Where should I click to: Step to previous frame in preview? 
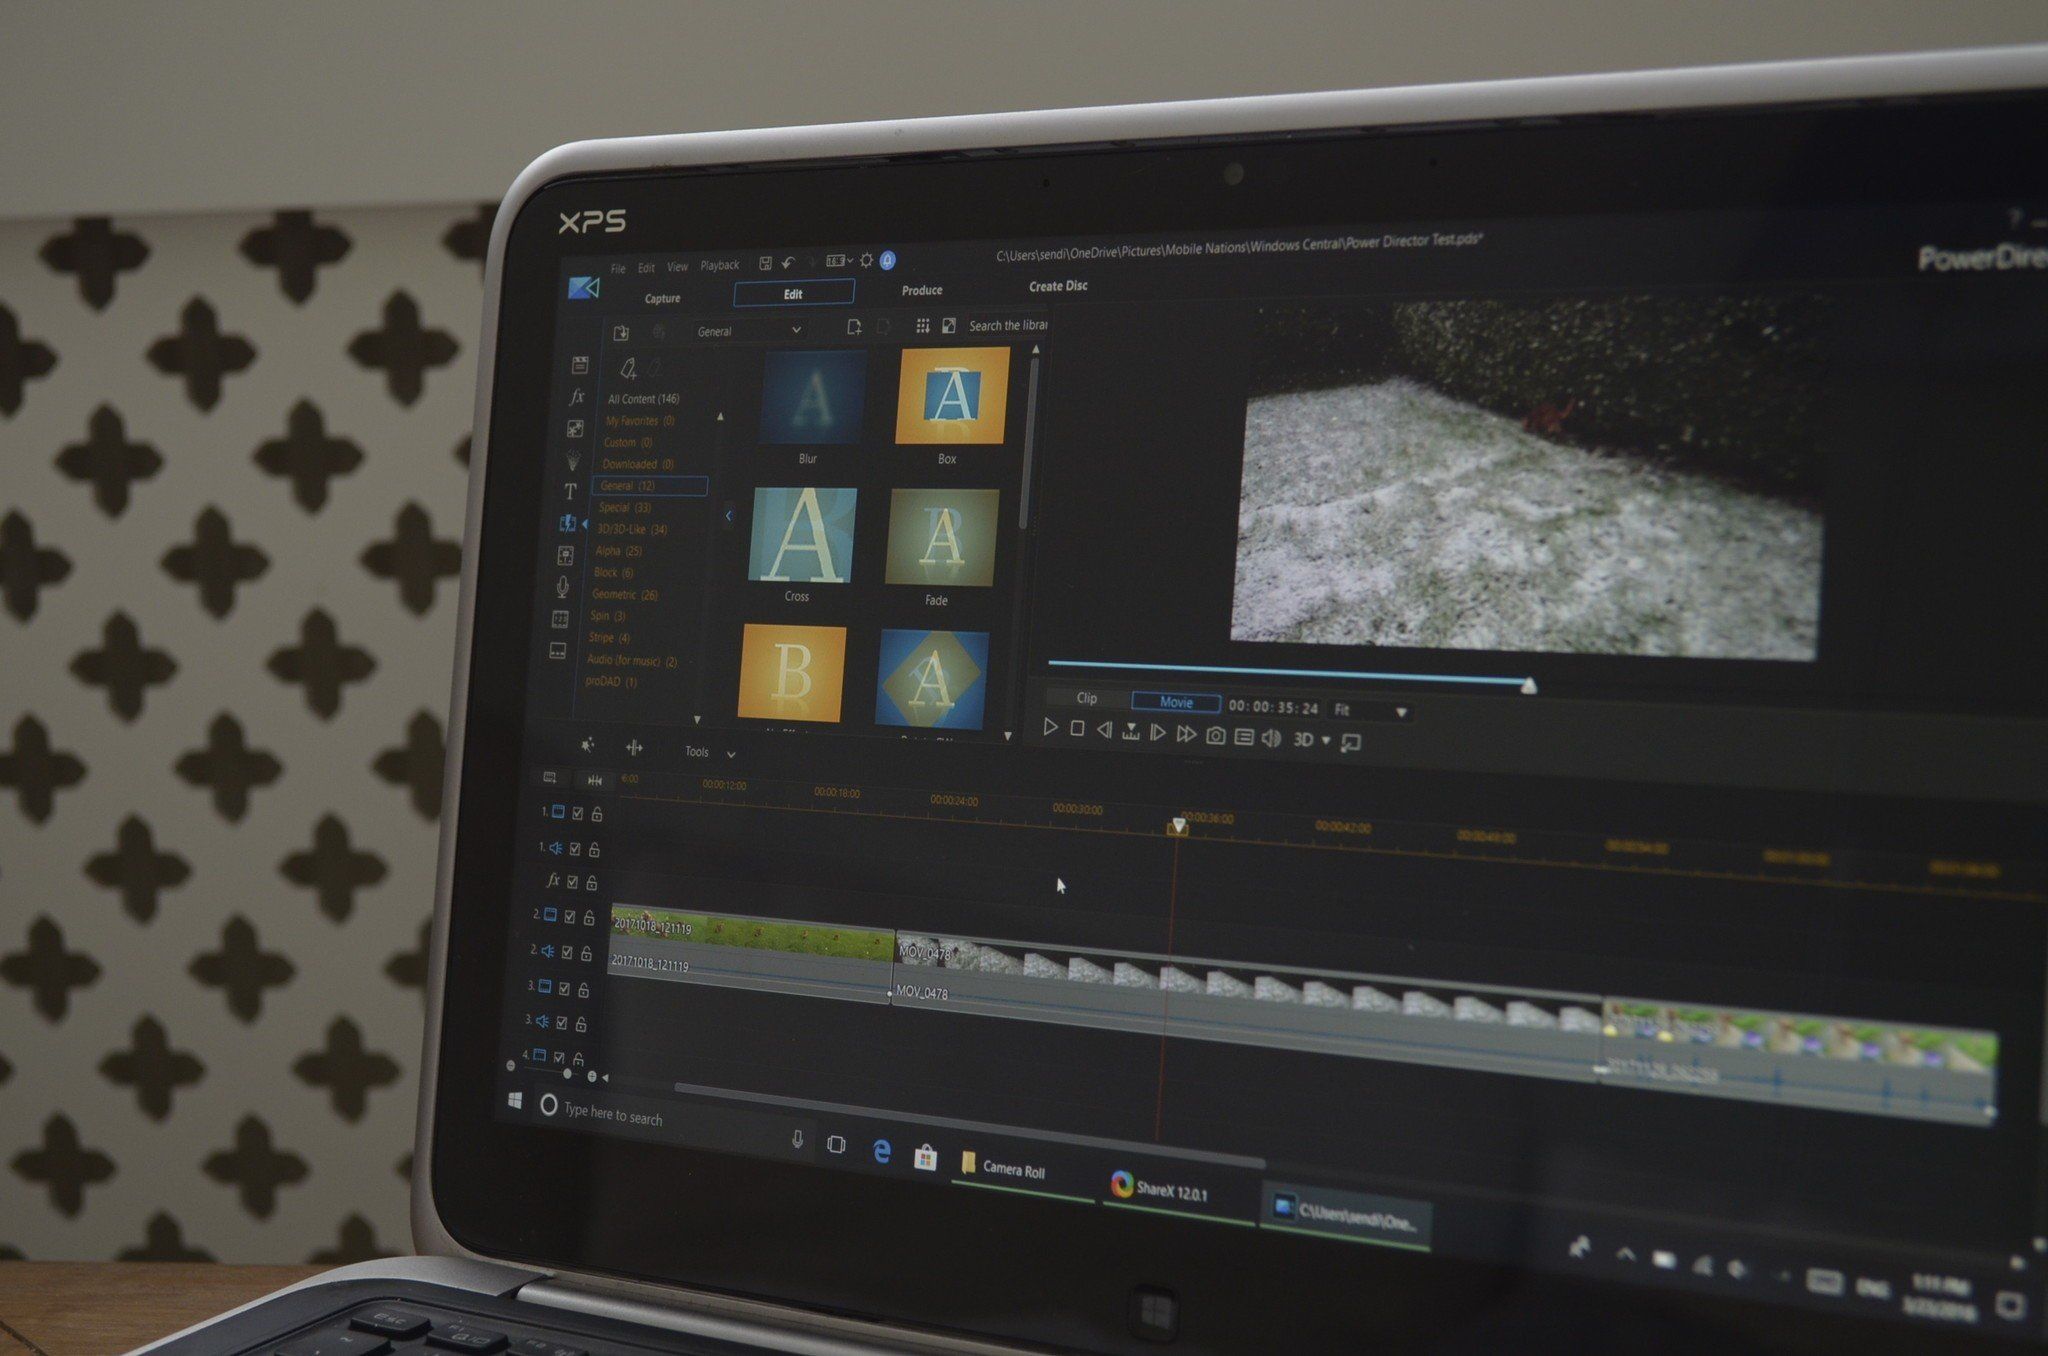tap(1104, 730)
